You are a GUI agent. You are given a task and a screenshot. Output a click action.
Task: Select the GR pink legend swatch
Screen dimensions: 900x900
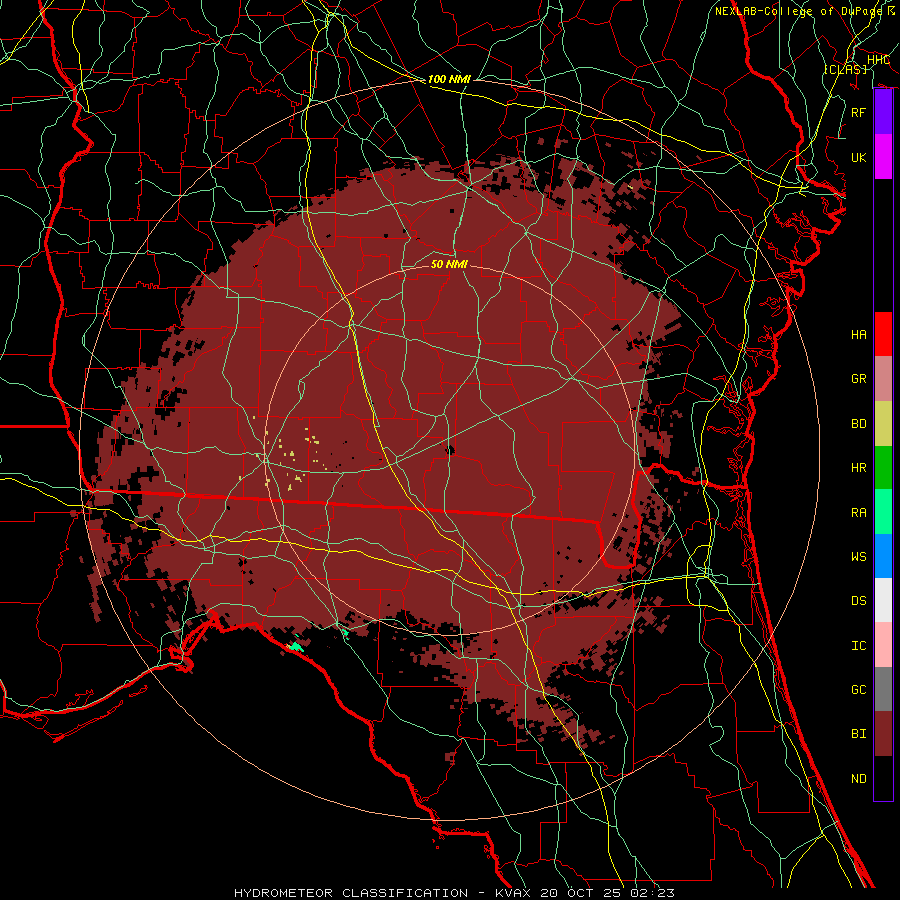point(883,378)
